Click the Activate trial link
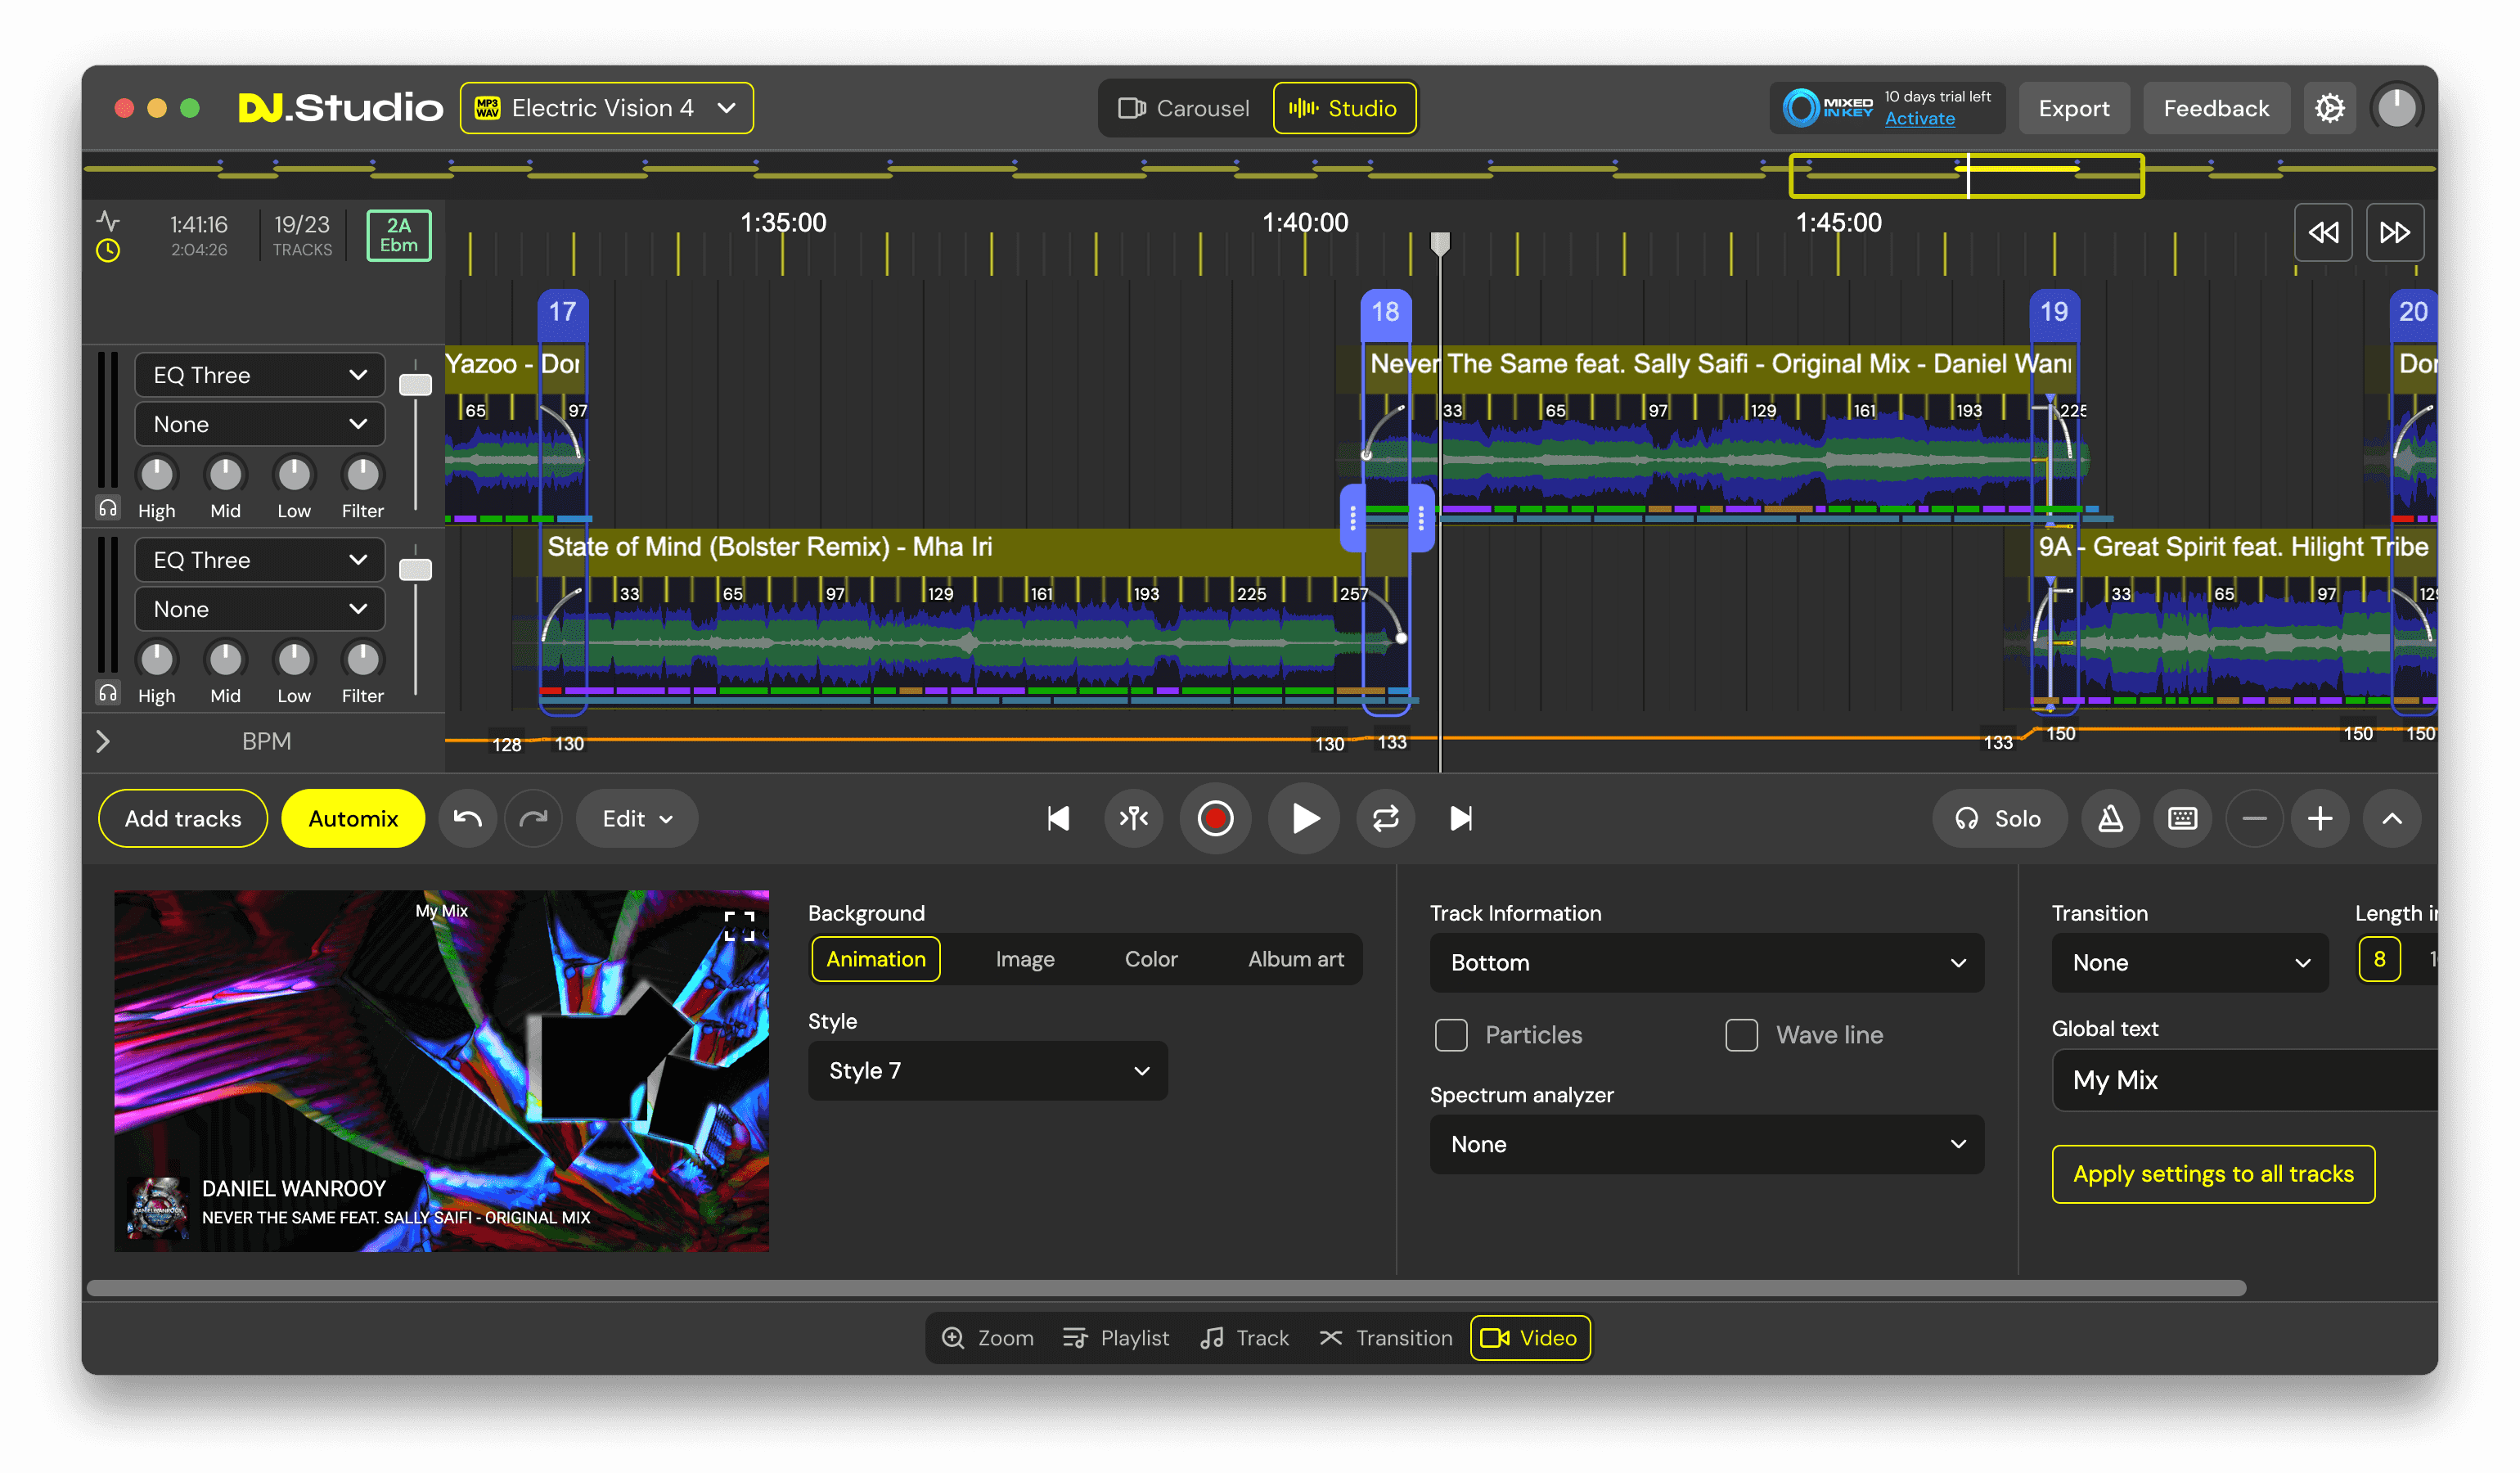This screenshot has width=2520, height=1473. (1920, 119)
